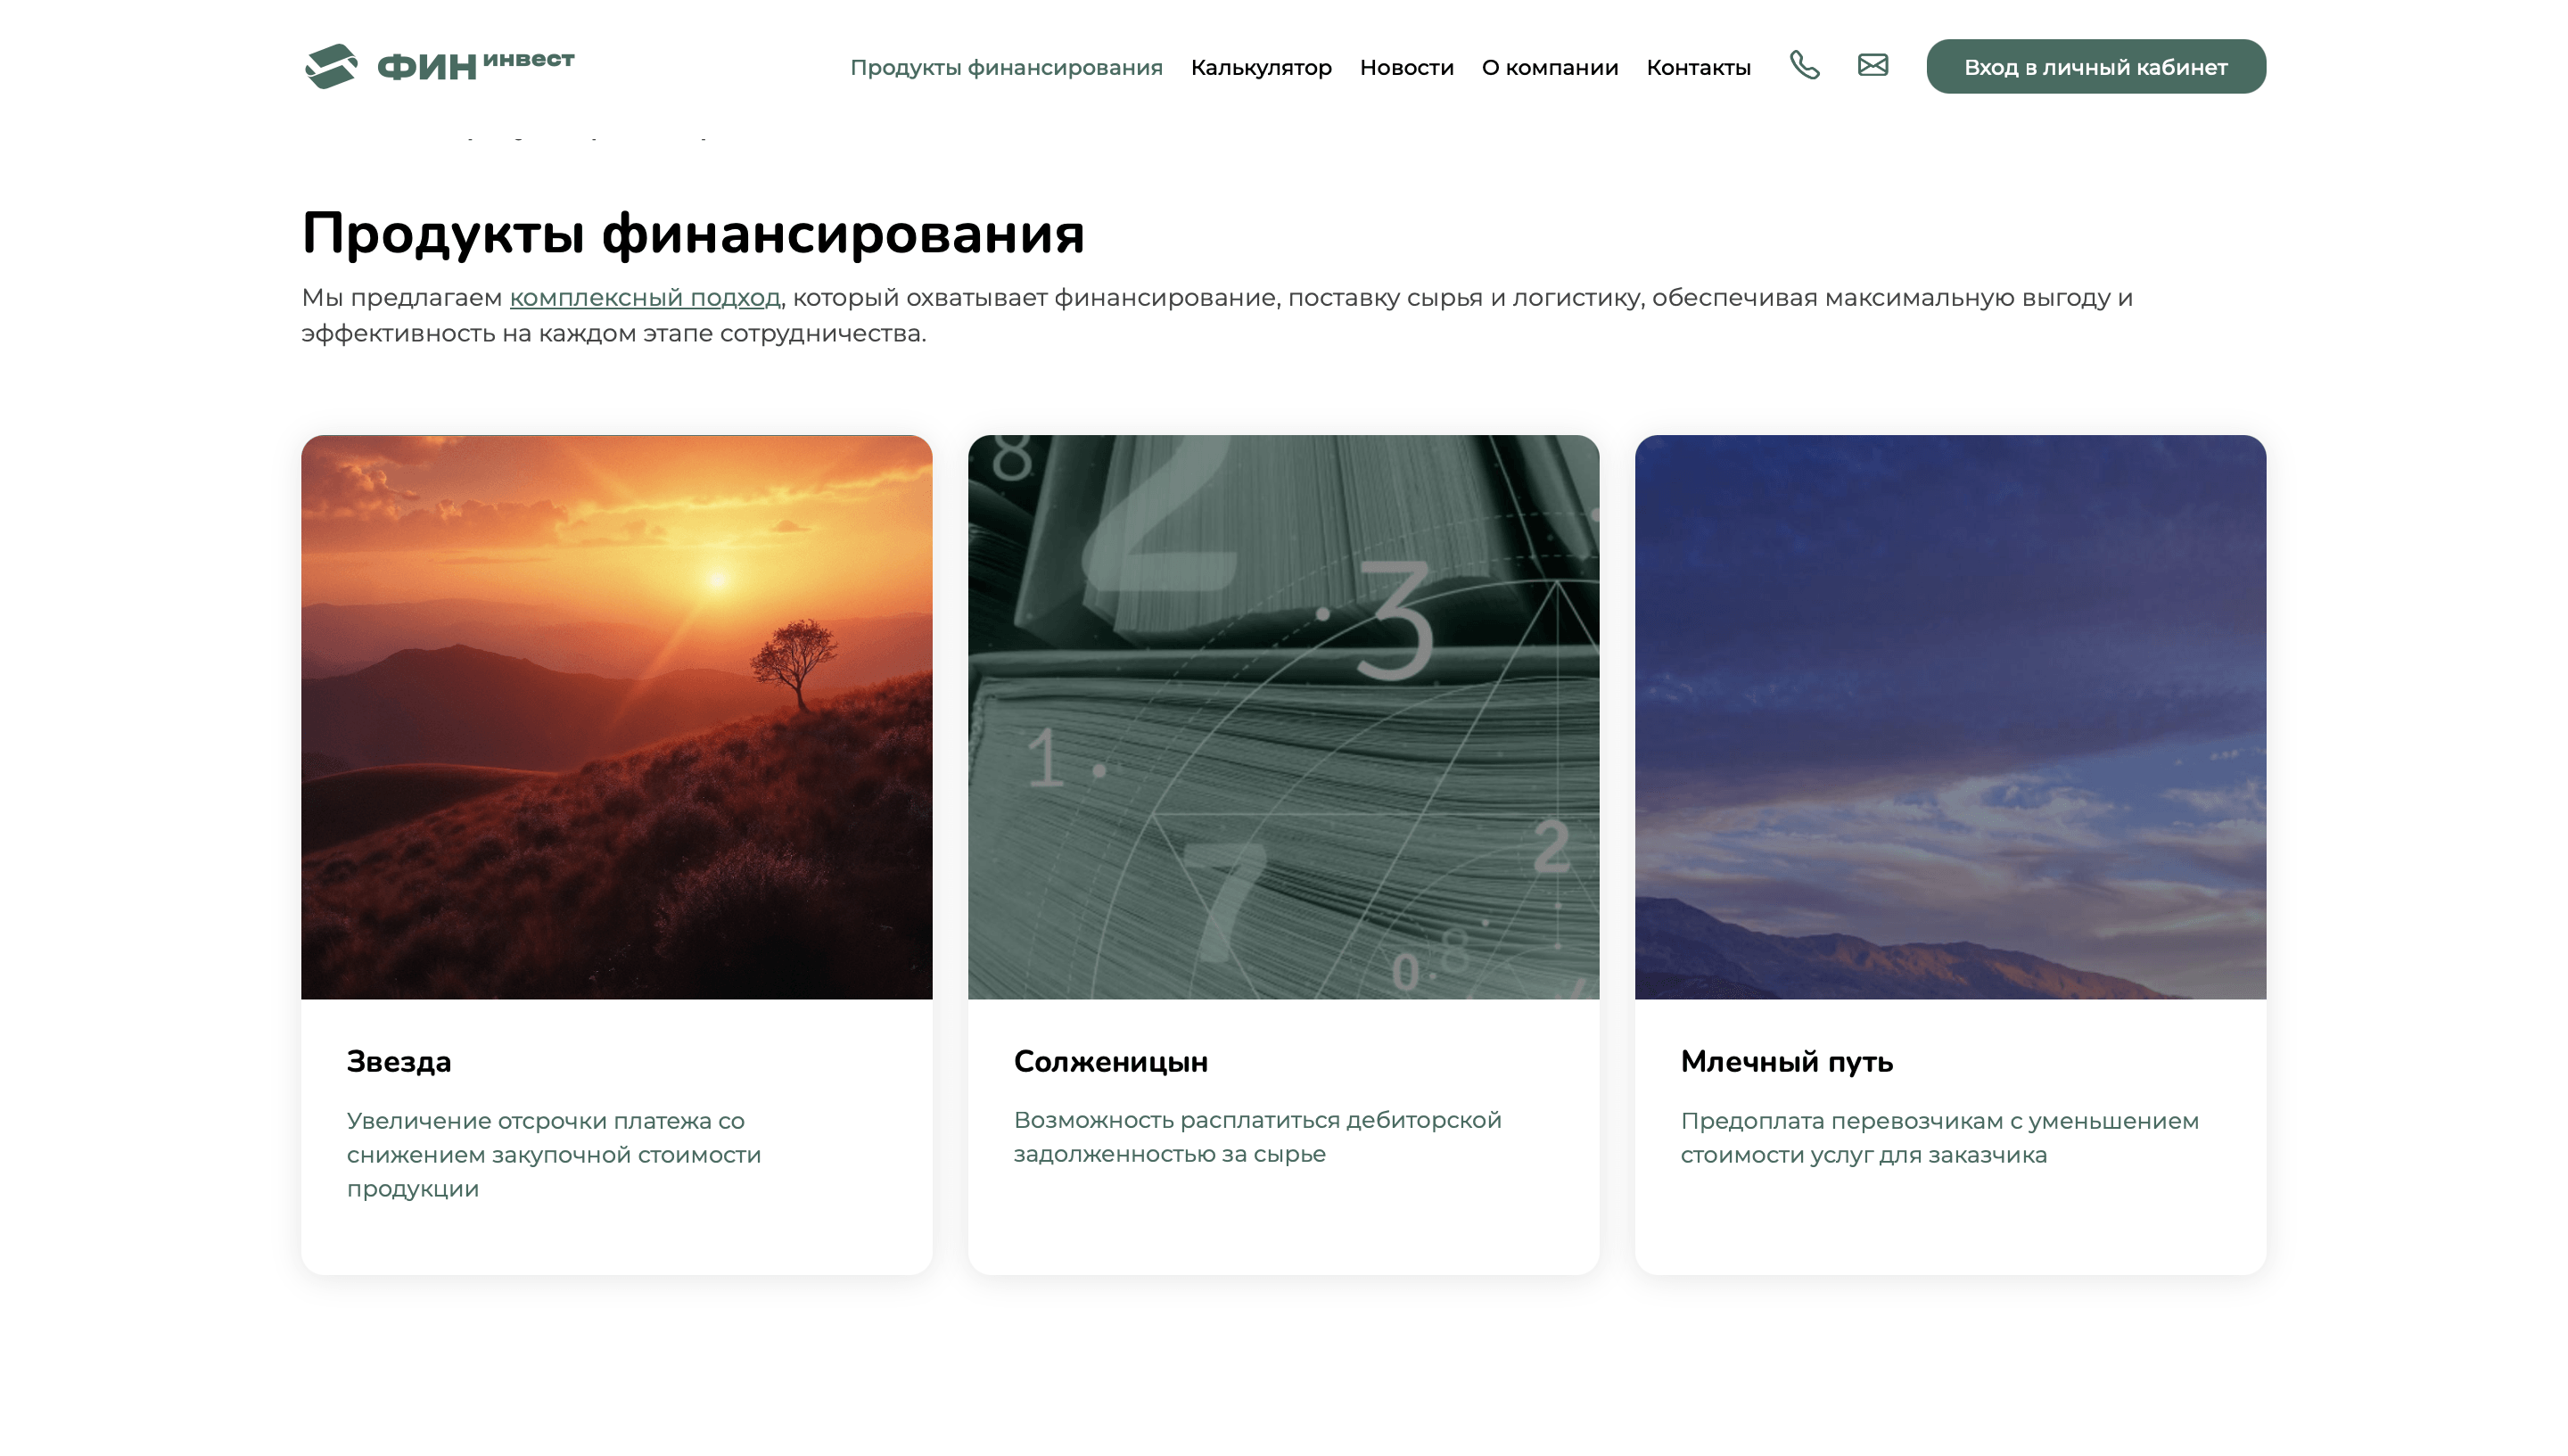Follow the комплексный подход link

pos(645,298)
